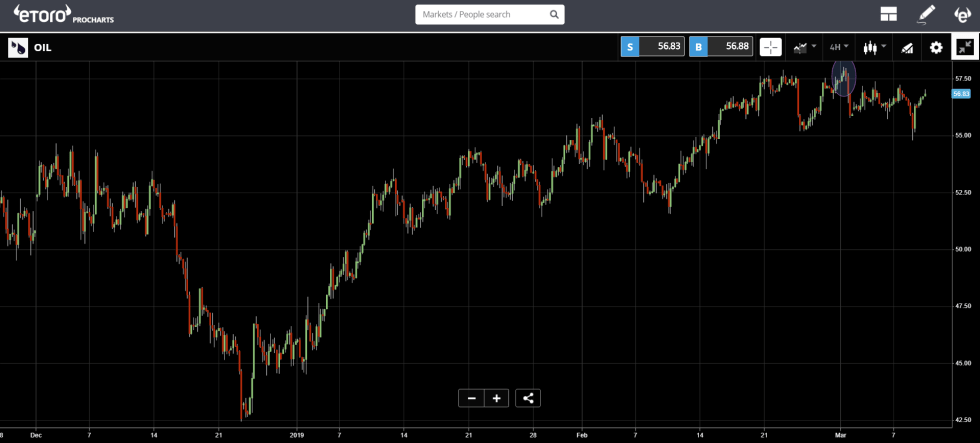Click the current price label 56.83 on axis
This screenshot has width=980, height=443.
960,93
